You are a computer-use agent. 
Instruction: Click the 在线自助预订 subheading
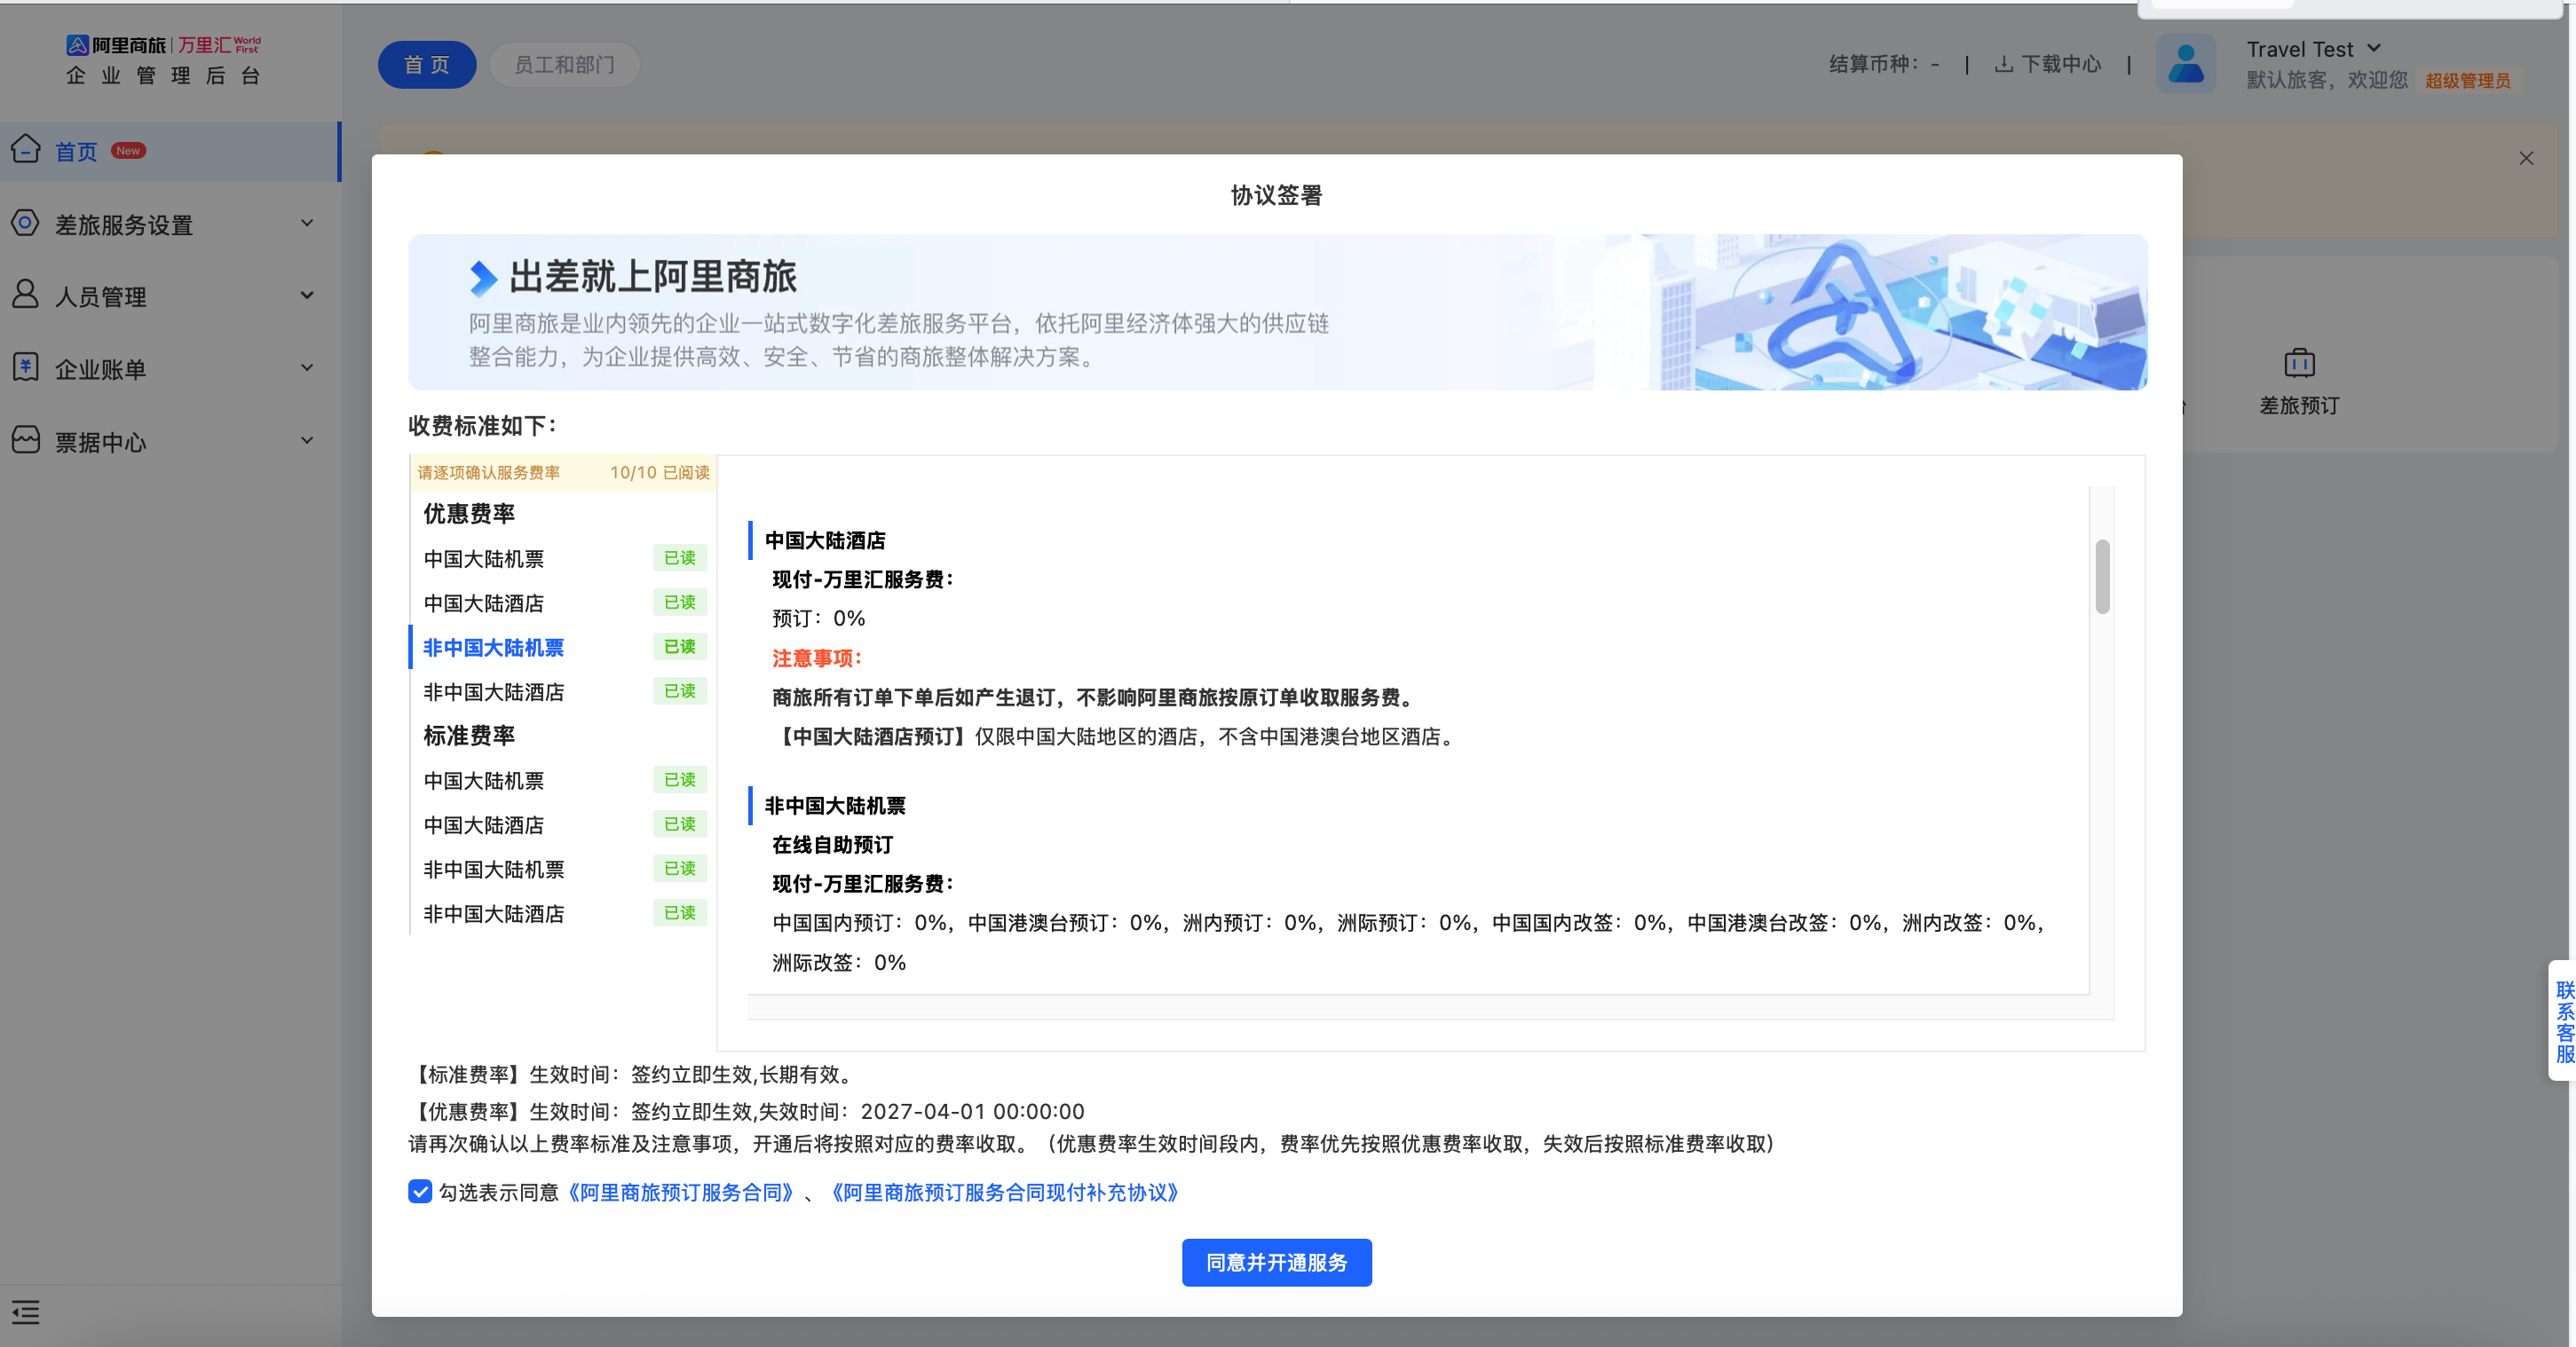click(832, 844)
